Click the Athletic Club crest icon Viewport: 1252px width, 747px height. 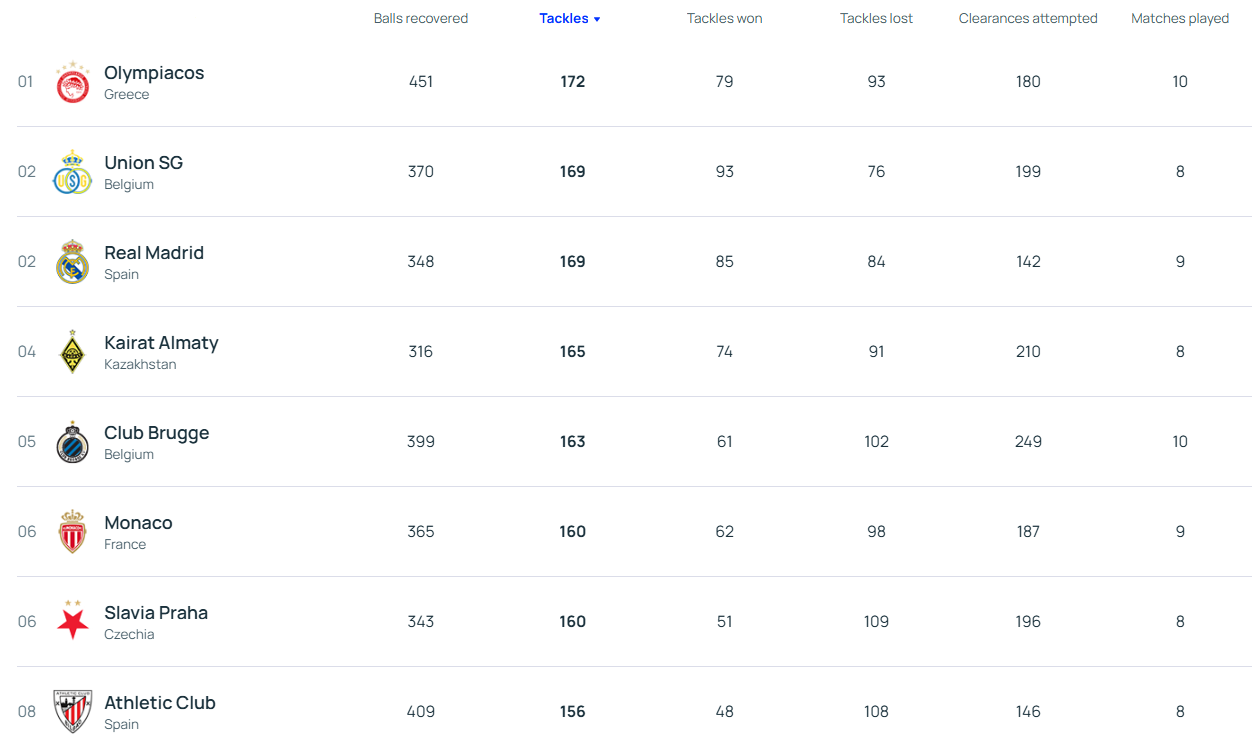[72, 711]
